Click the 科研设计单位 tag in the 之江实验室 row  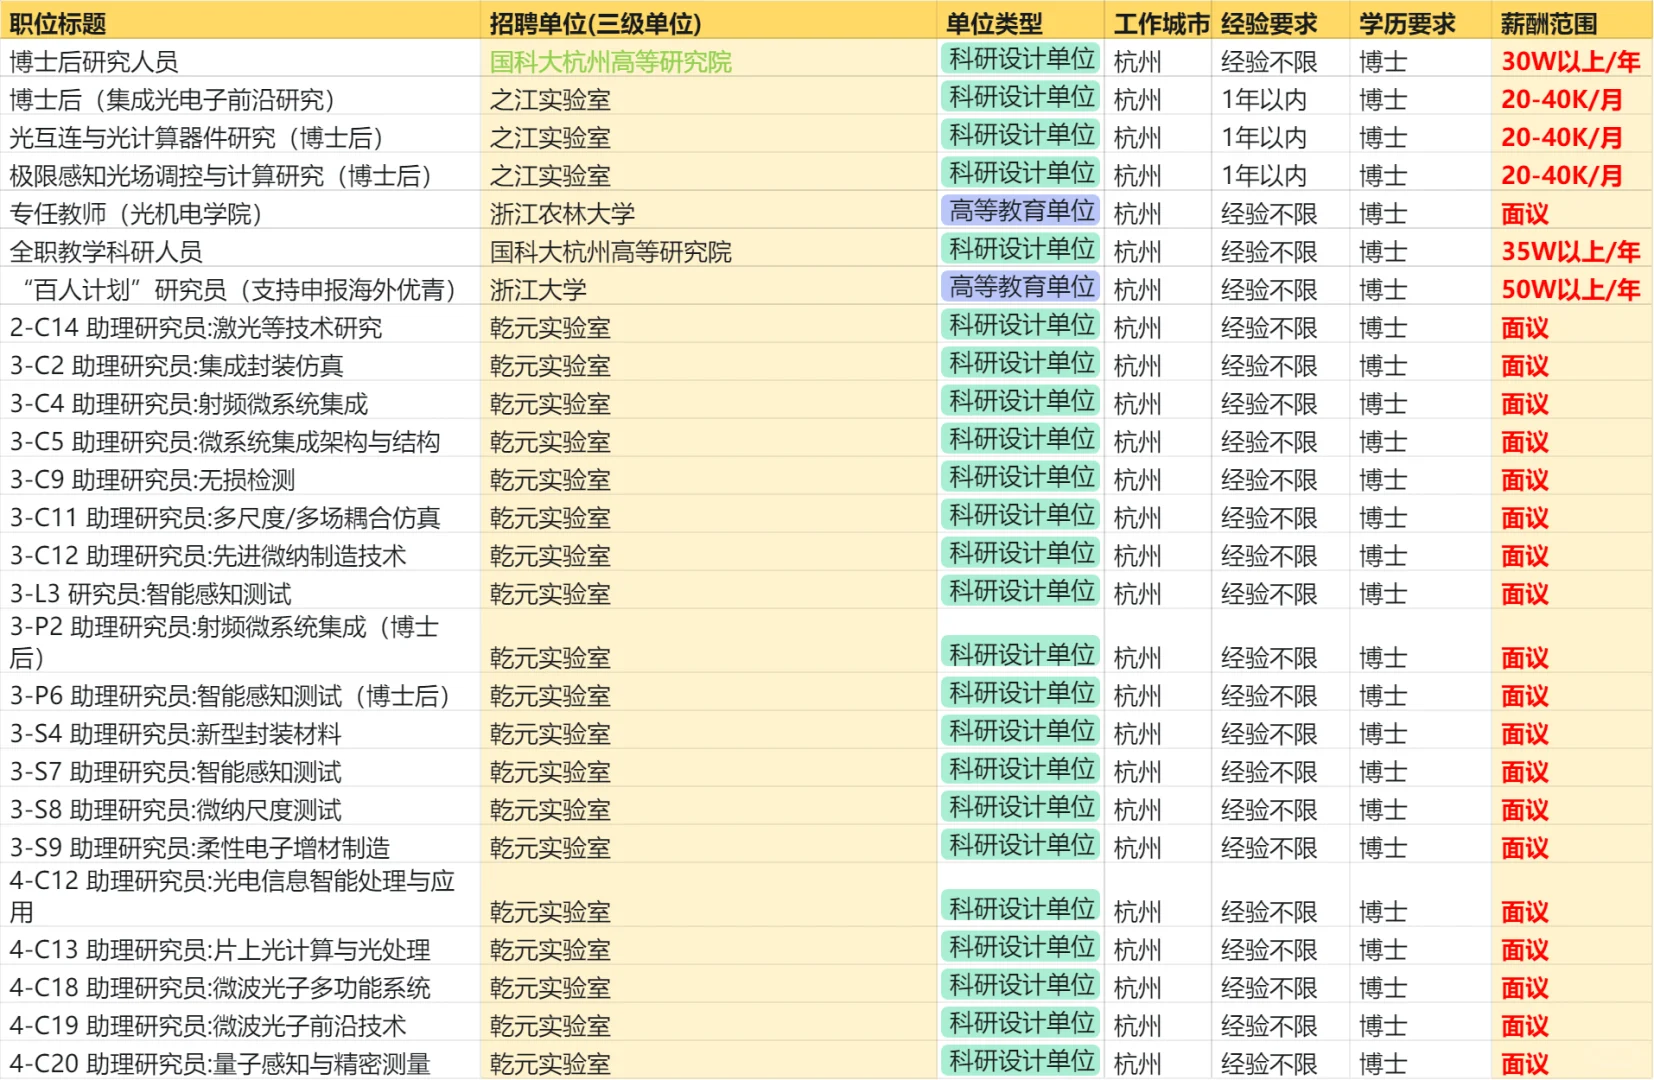(x=1020, y=98)
